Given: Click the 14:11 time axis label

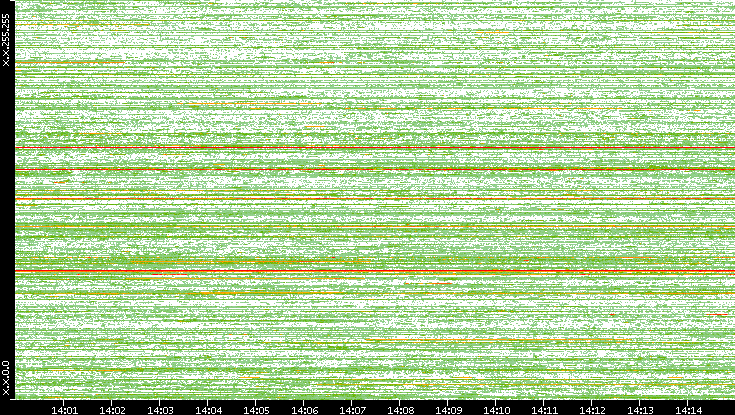Looking at the screenshot, I should [x=544, y=411].
